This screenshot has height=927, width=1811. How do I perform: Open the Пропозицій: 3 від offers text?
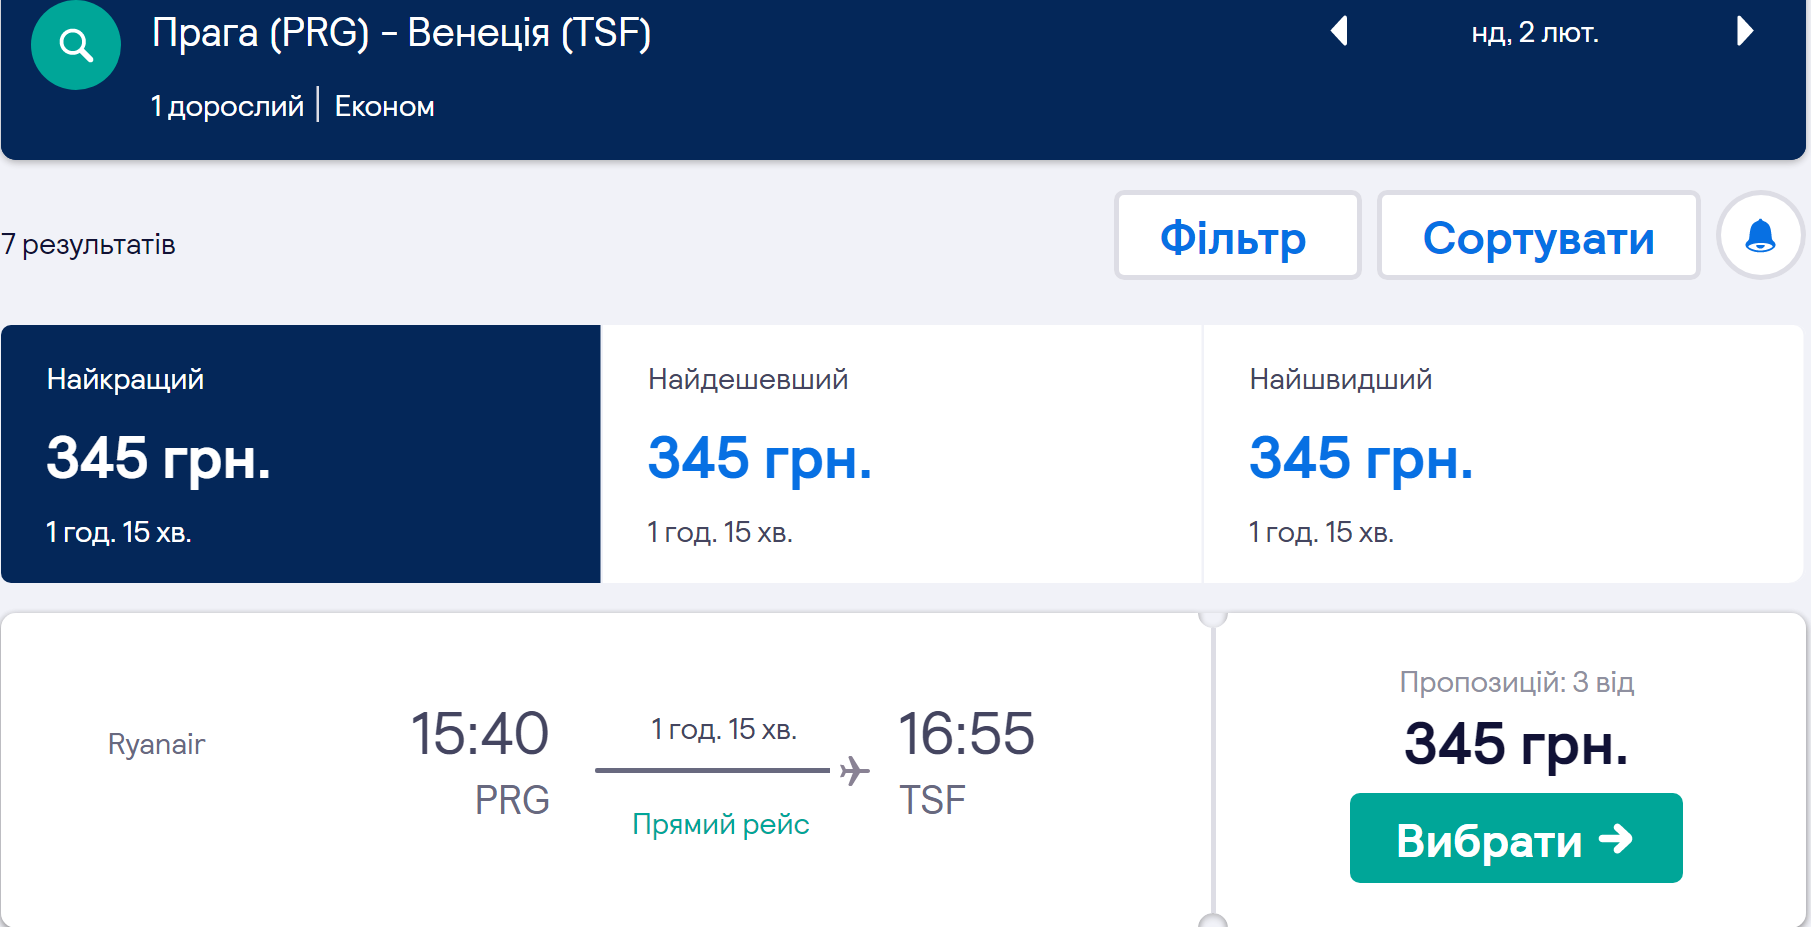1516,682
